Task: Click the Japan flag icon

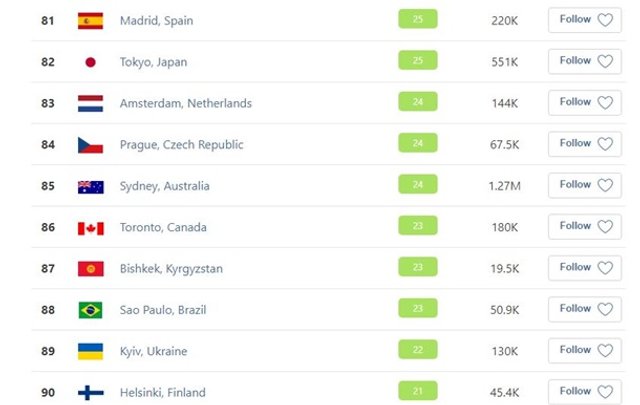Action: click(90, 62)
